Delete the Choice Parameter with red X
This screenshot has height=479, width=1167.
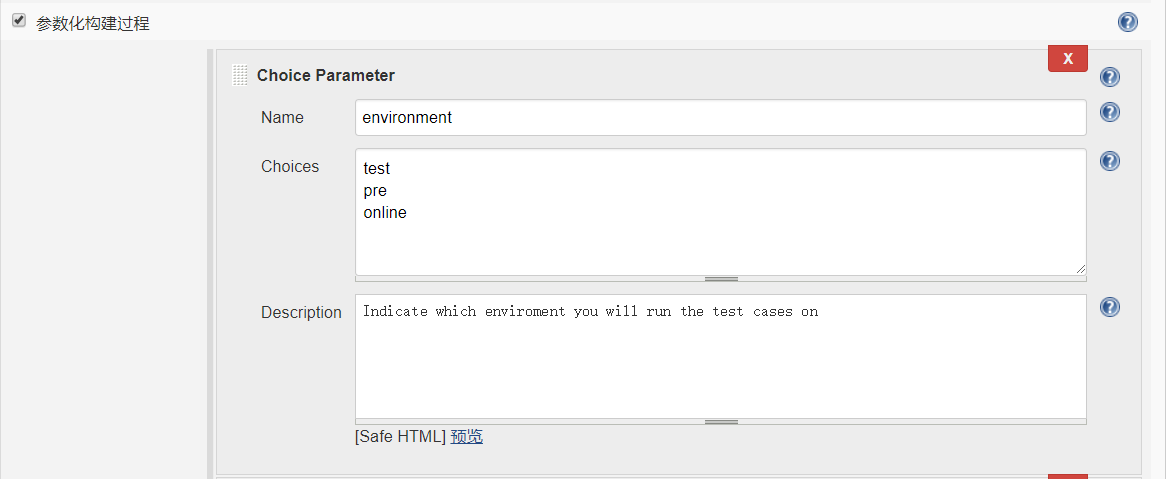[x=1067, y=59]
